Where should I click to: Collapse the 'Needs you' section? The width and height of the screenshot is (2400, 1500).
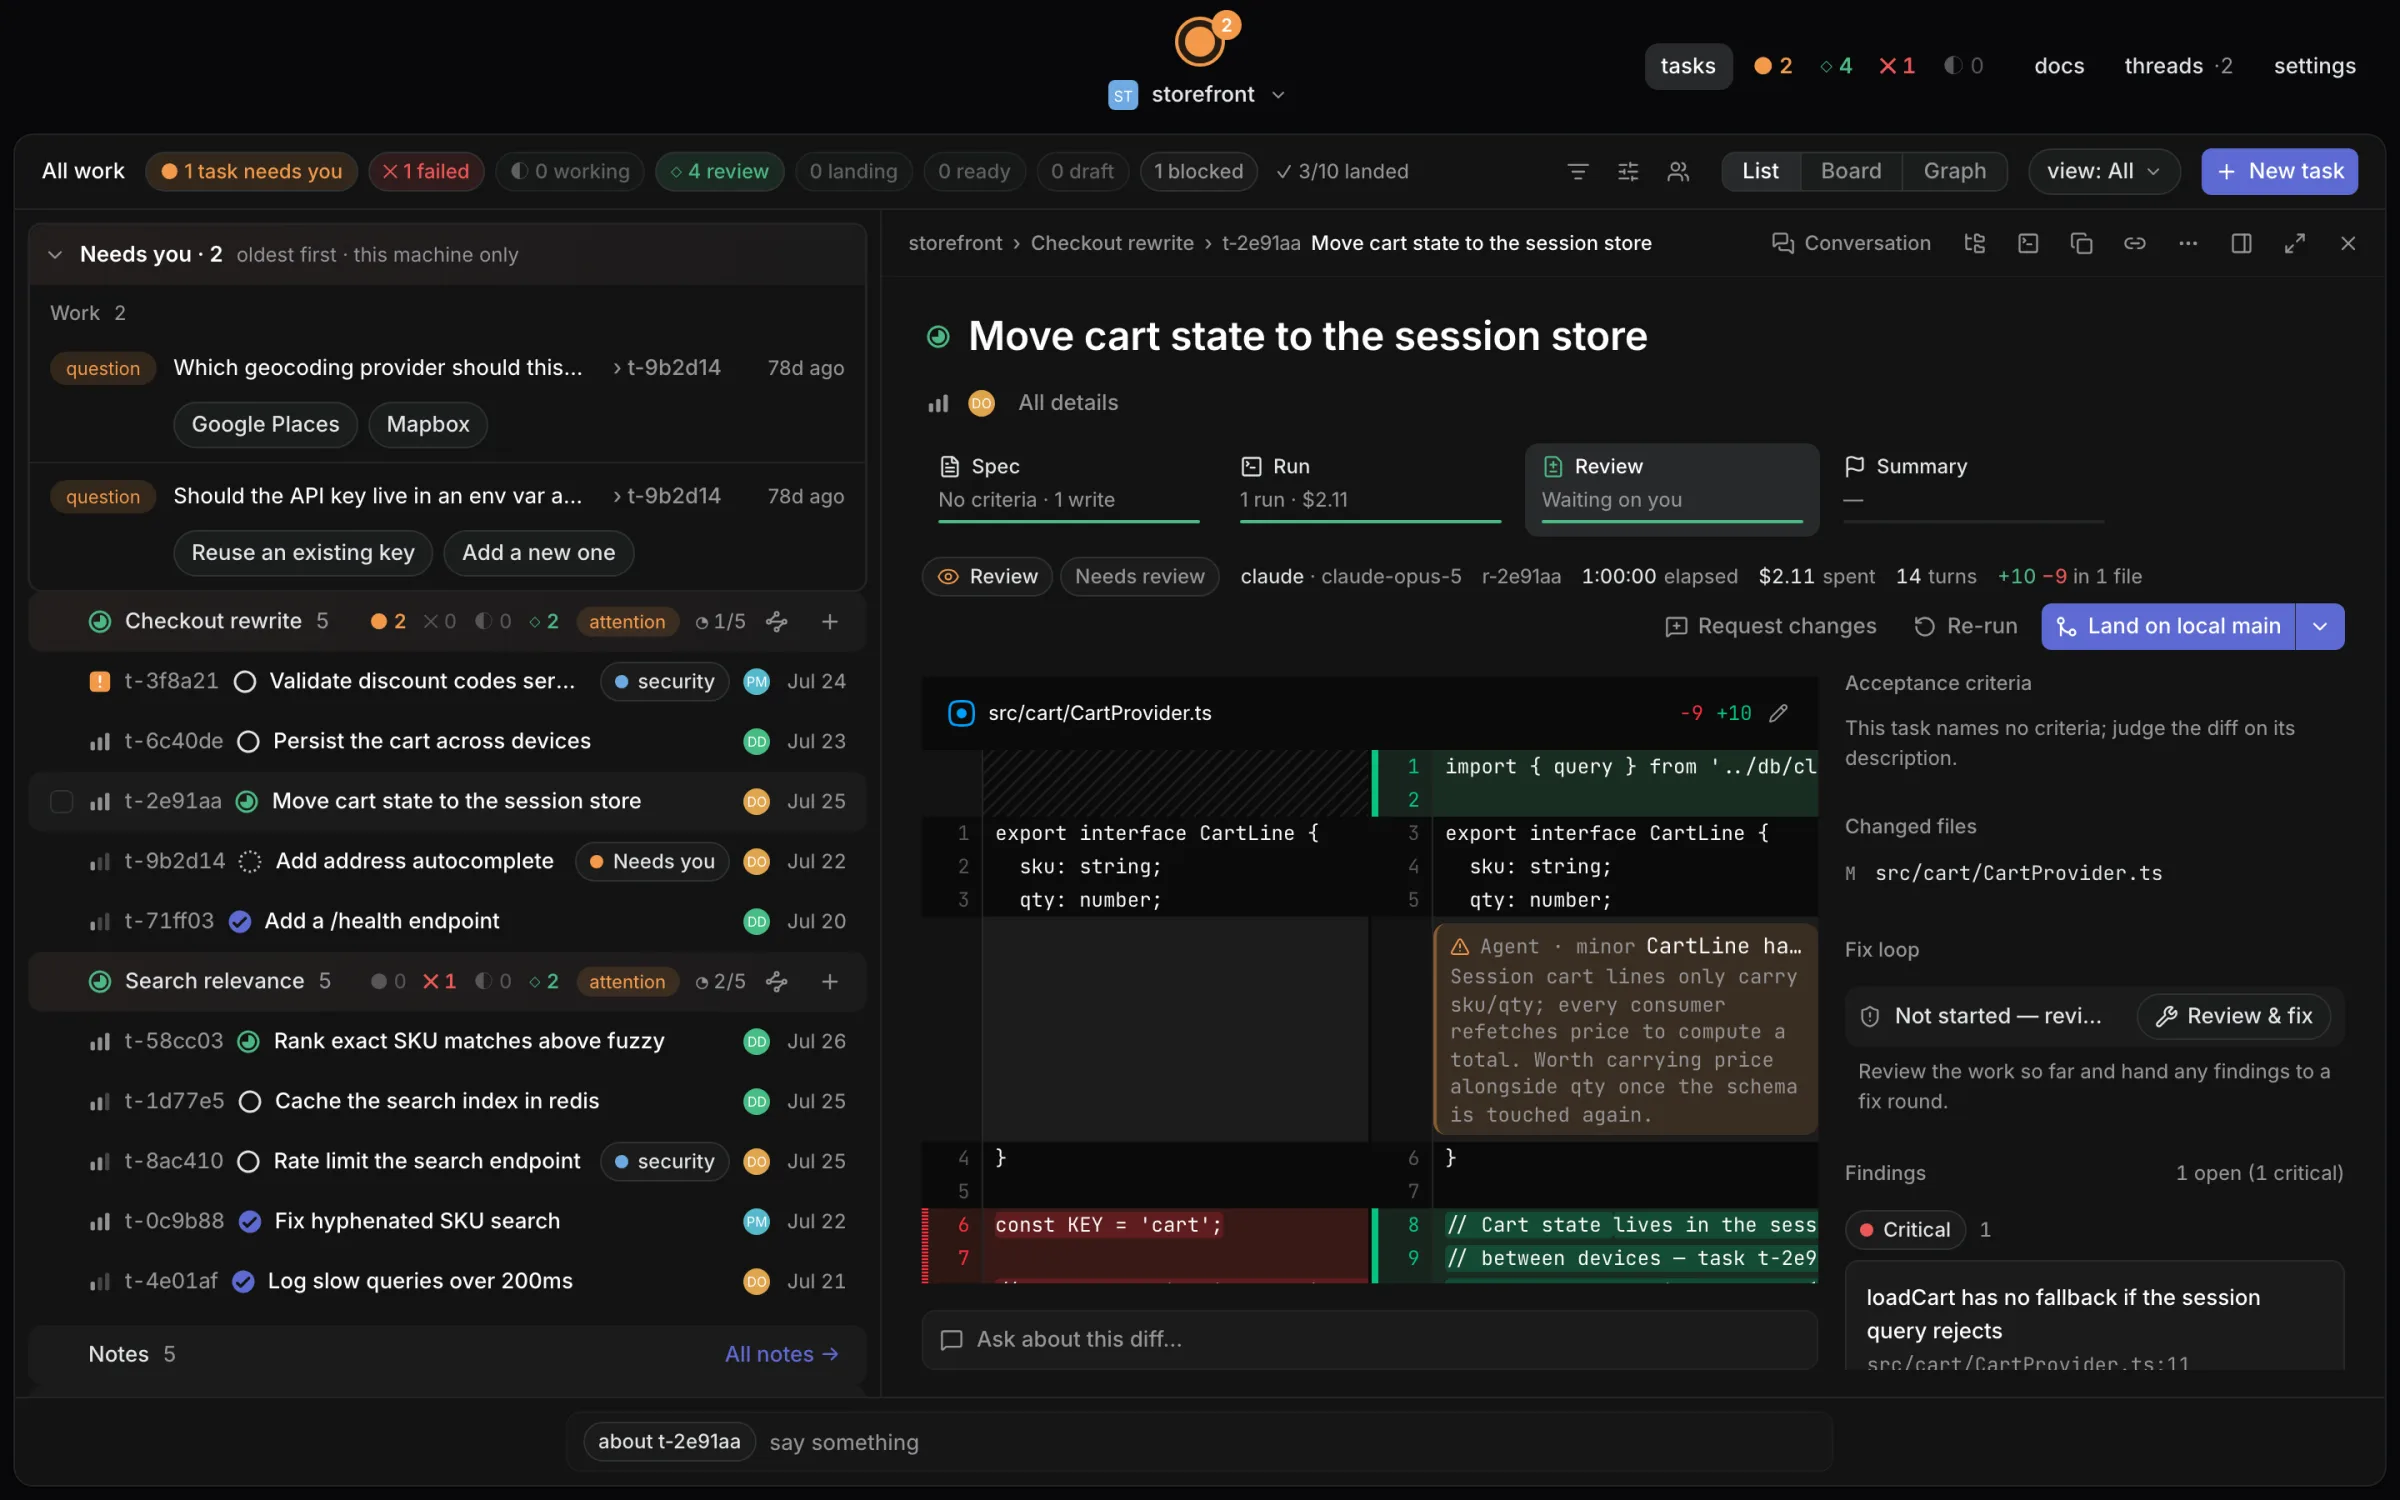tap(55, 255)
